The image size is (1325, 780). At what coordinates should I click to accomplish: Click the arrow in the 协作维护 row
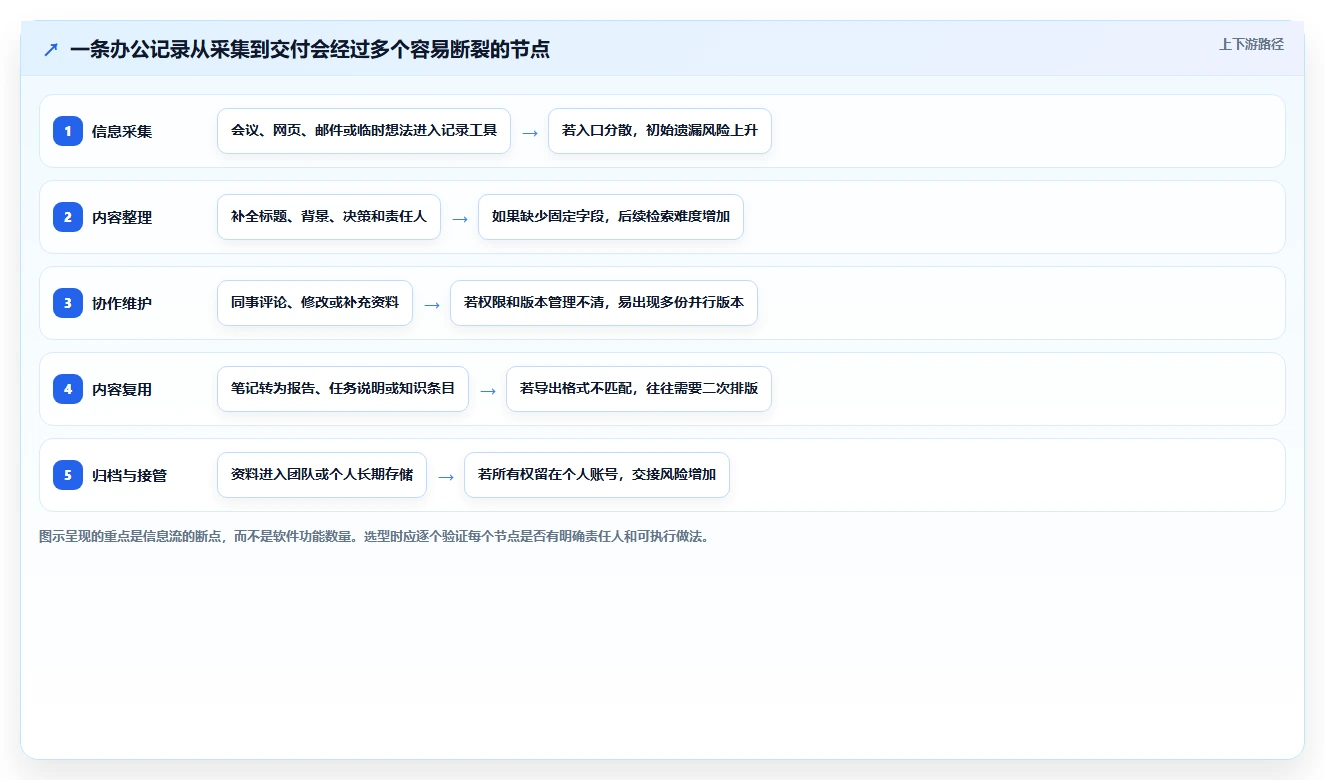coord(432,304)
